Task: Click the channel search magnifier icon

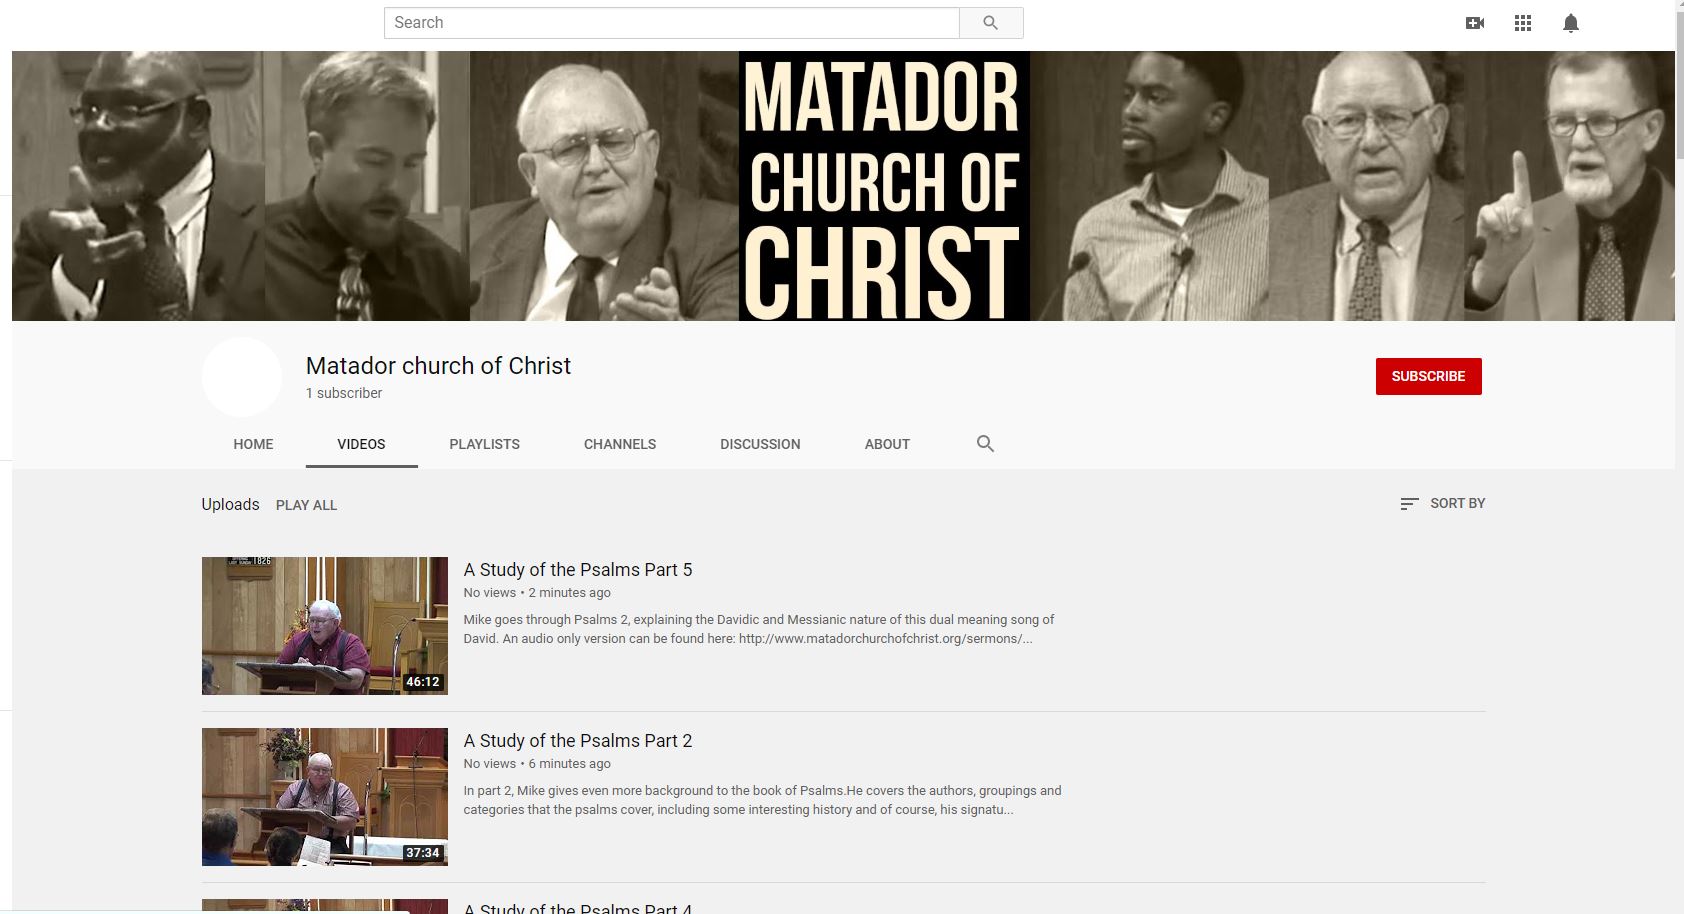Action: tap(985, 444)
